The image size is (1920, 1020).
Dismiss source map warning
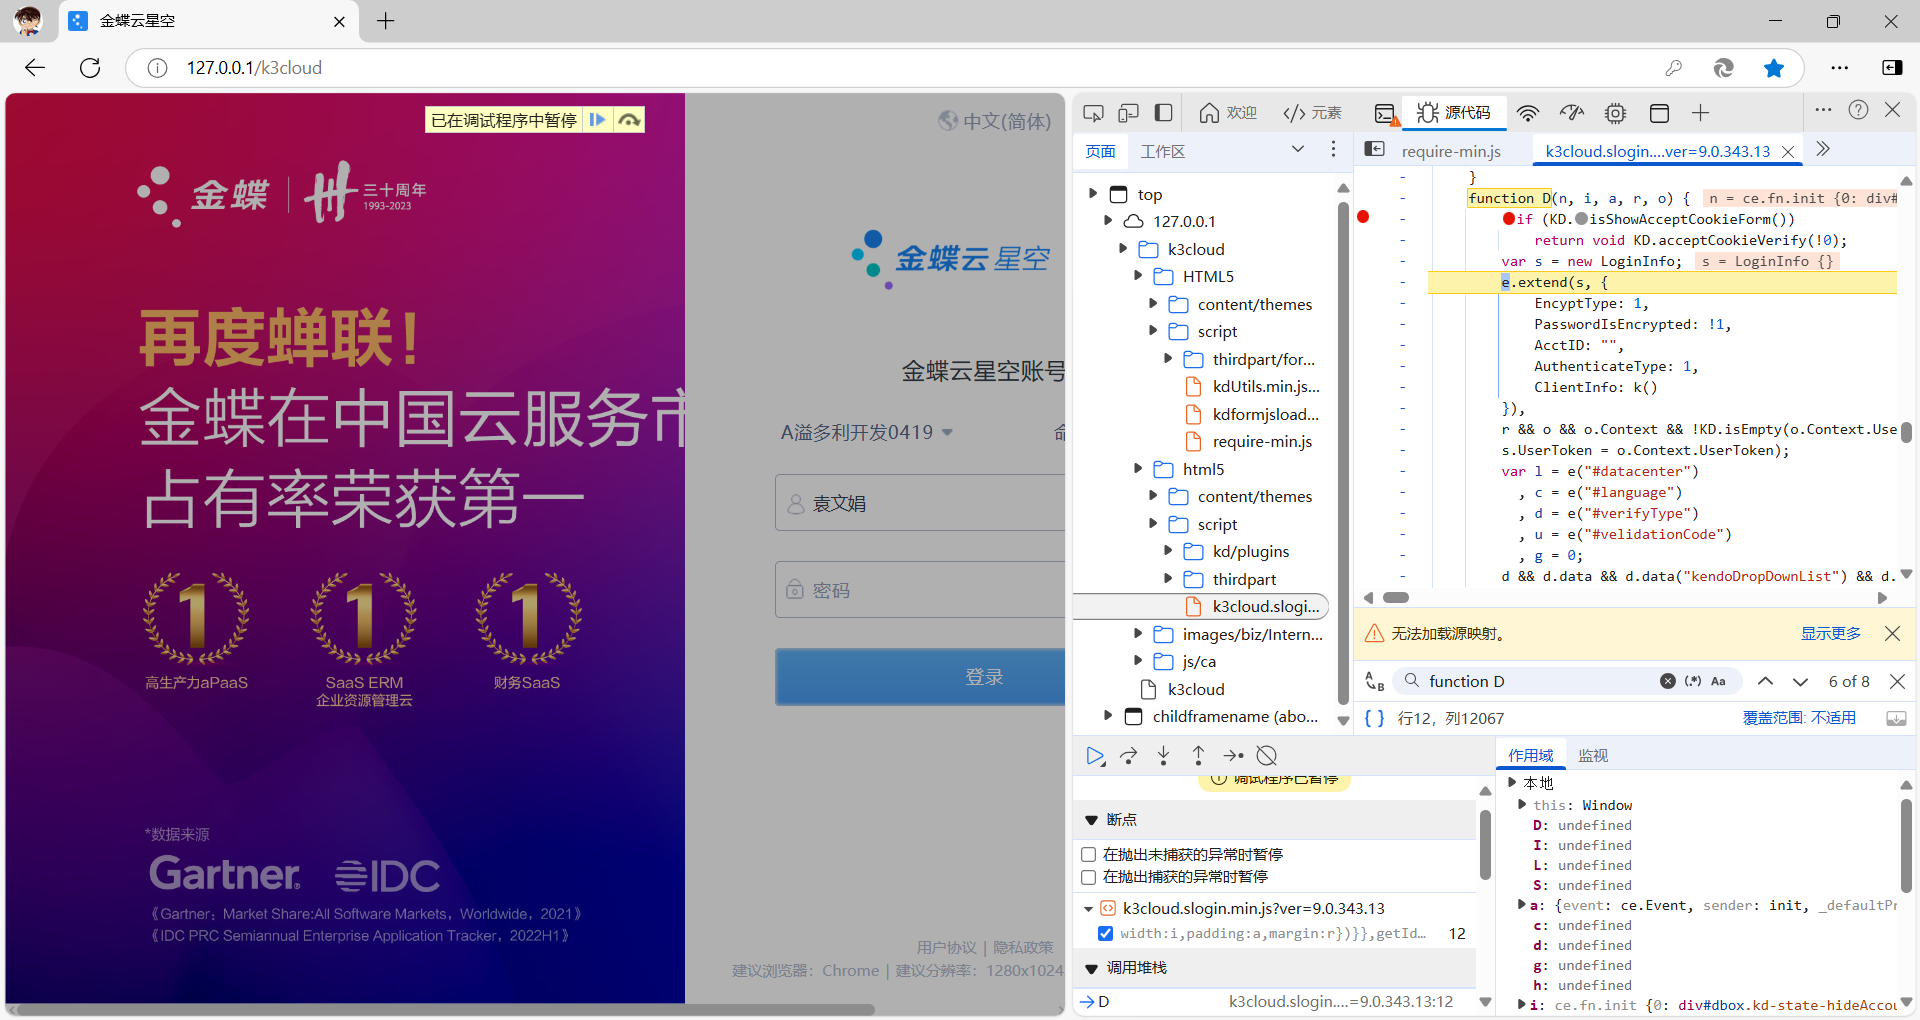1892,633
